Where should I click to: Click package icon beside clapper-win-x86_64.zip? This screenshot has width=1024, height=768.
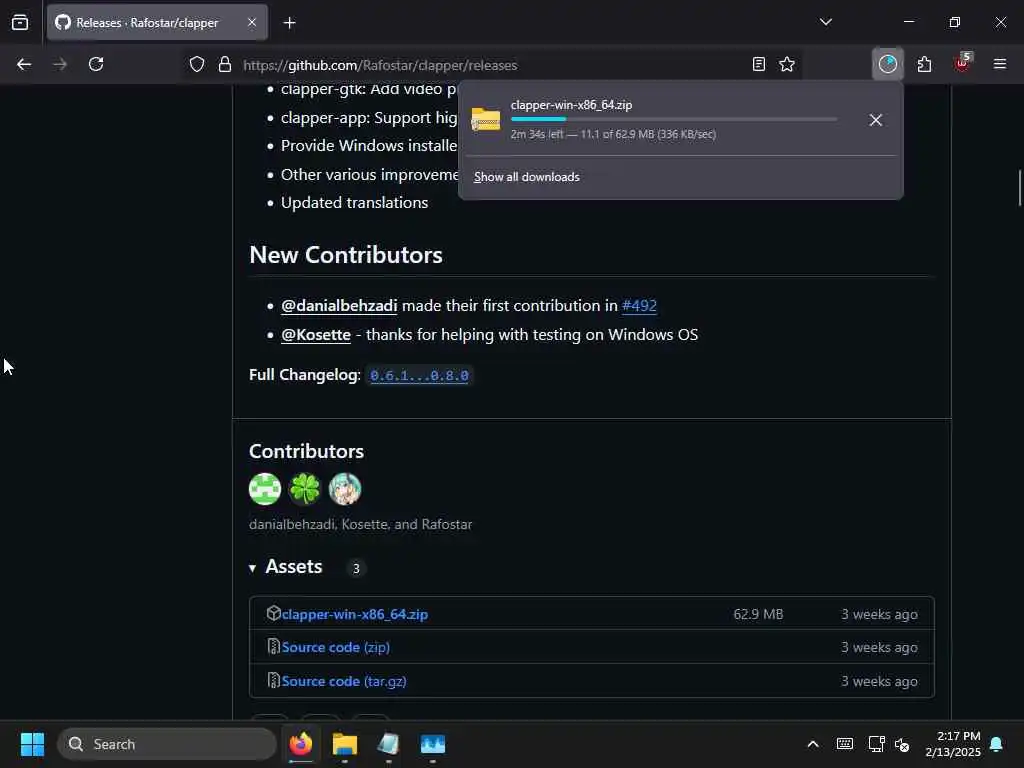point(274,613)
